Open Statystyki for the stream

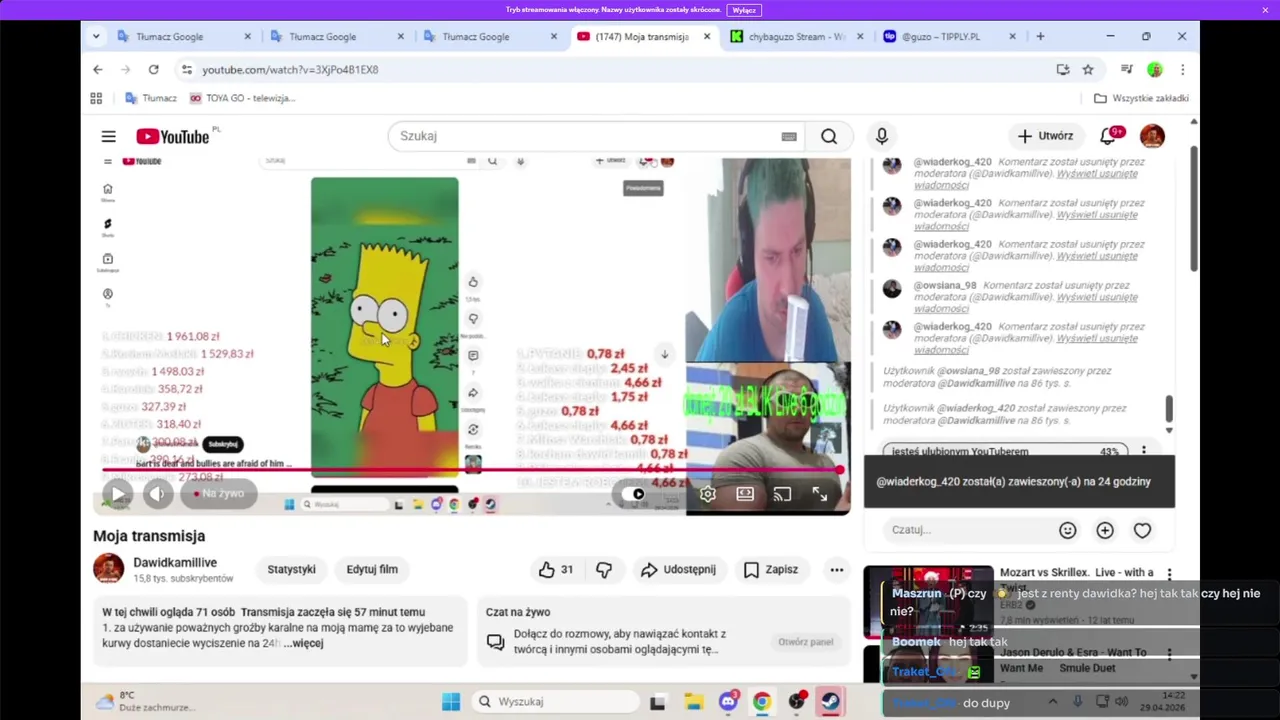(291, 569)
